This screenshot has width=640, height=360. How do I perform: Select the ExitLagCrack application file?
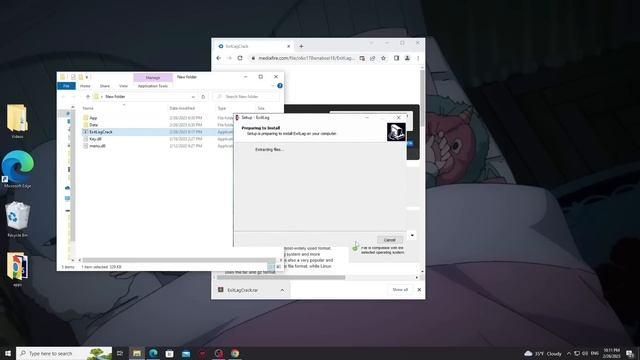click(101, 132)
